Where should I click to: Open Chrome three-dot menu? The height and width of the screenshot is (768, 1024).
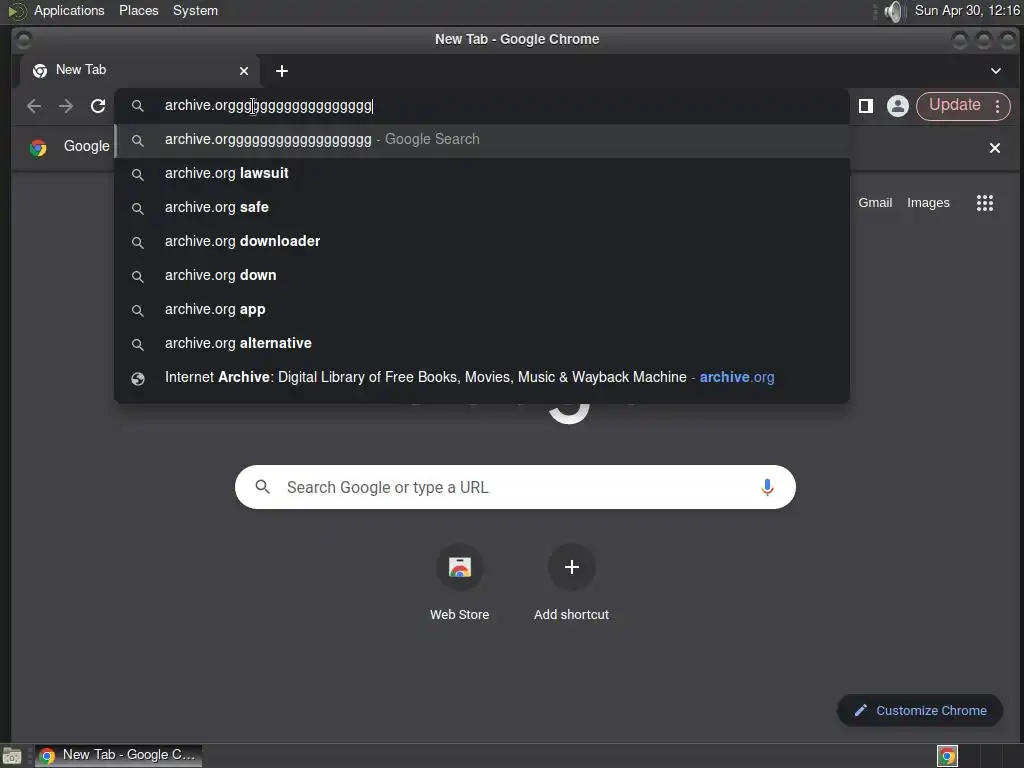(997, 106)
